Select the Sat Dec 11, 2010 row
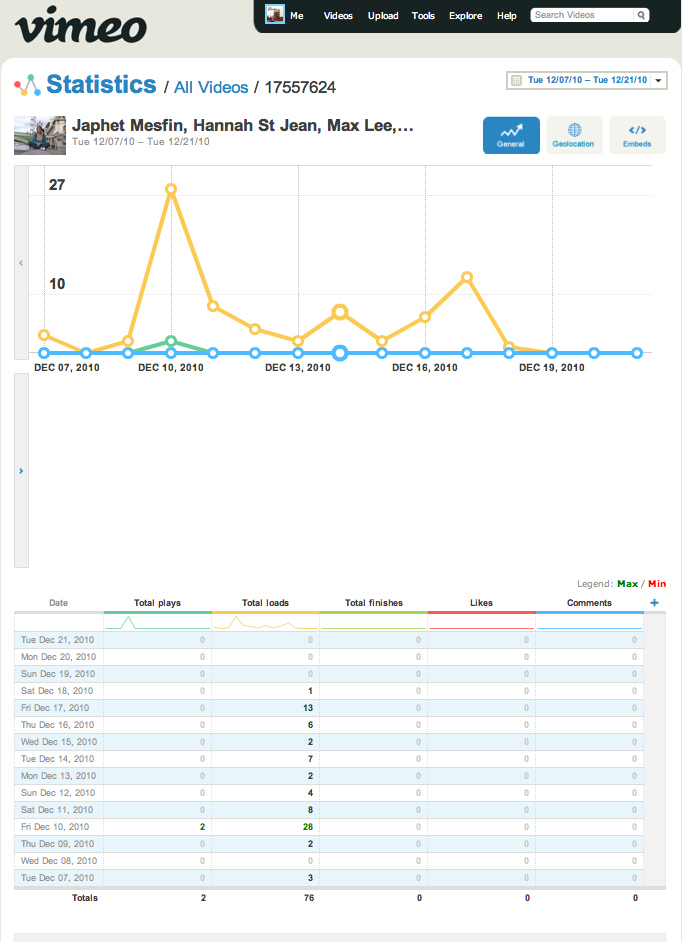The image size is (682, 942). pyautogui.click(x=329, y=810)
